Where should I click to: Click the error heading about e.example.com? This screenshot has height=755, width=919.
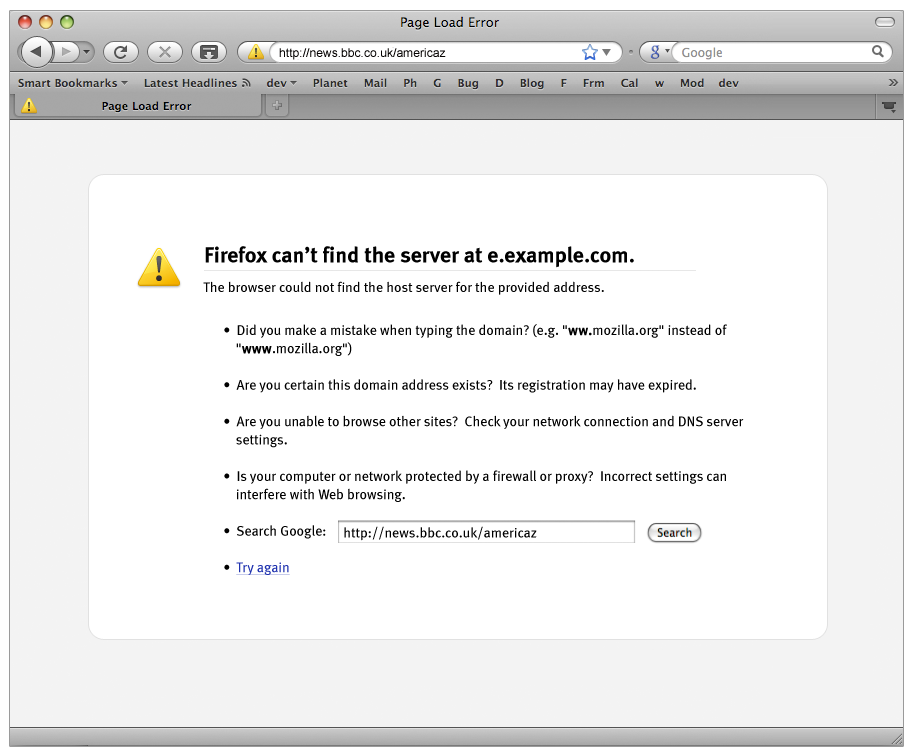click(x=419, y=256)
